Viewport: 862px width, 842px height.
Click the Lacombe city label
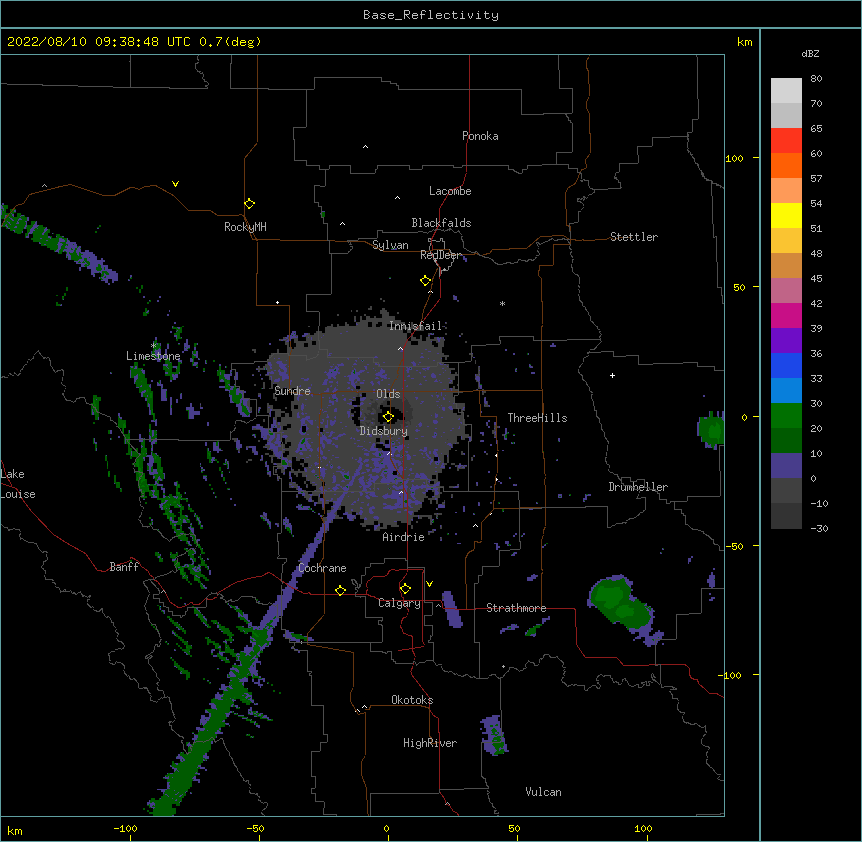tap(450, 191)
